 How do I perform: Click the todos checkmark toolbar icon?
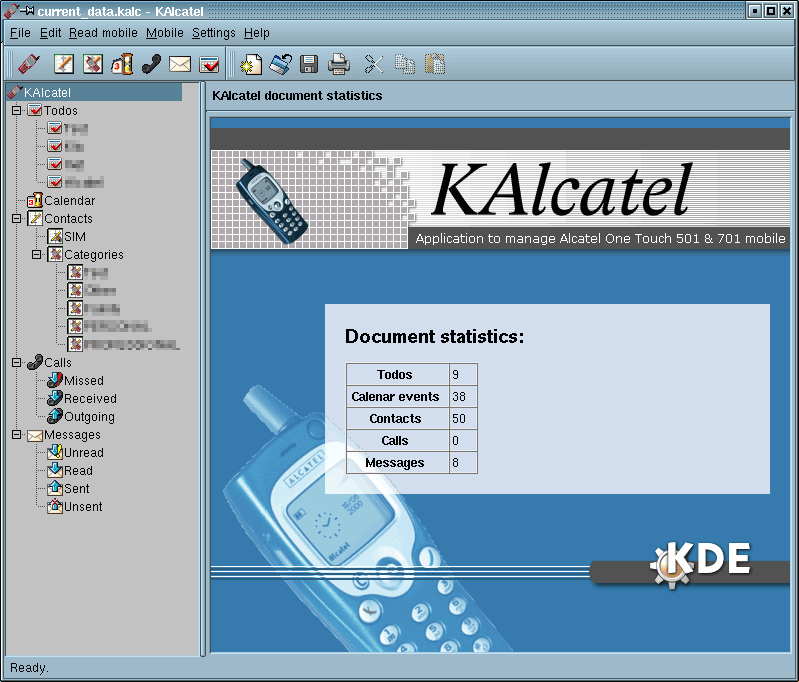pos(209,64)
